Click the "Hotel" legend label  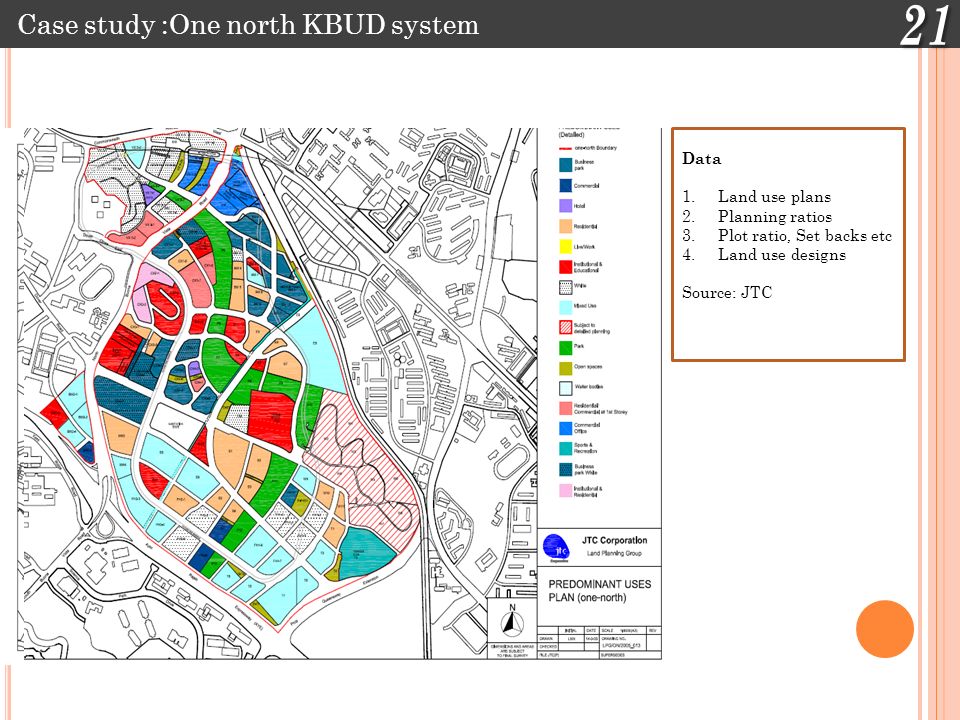(580, 206)
